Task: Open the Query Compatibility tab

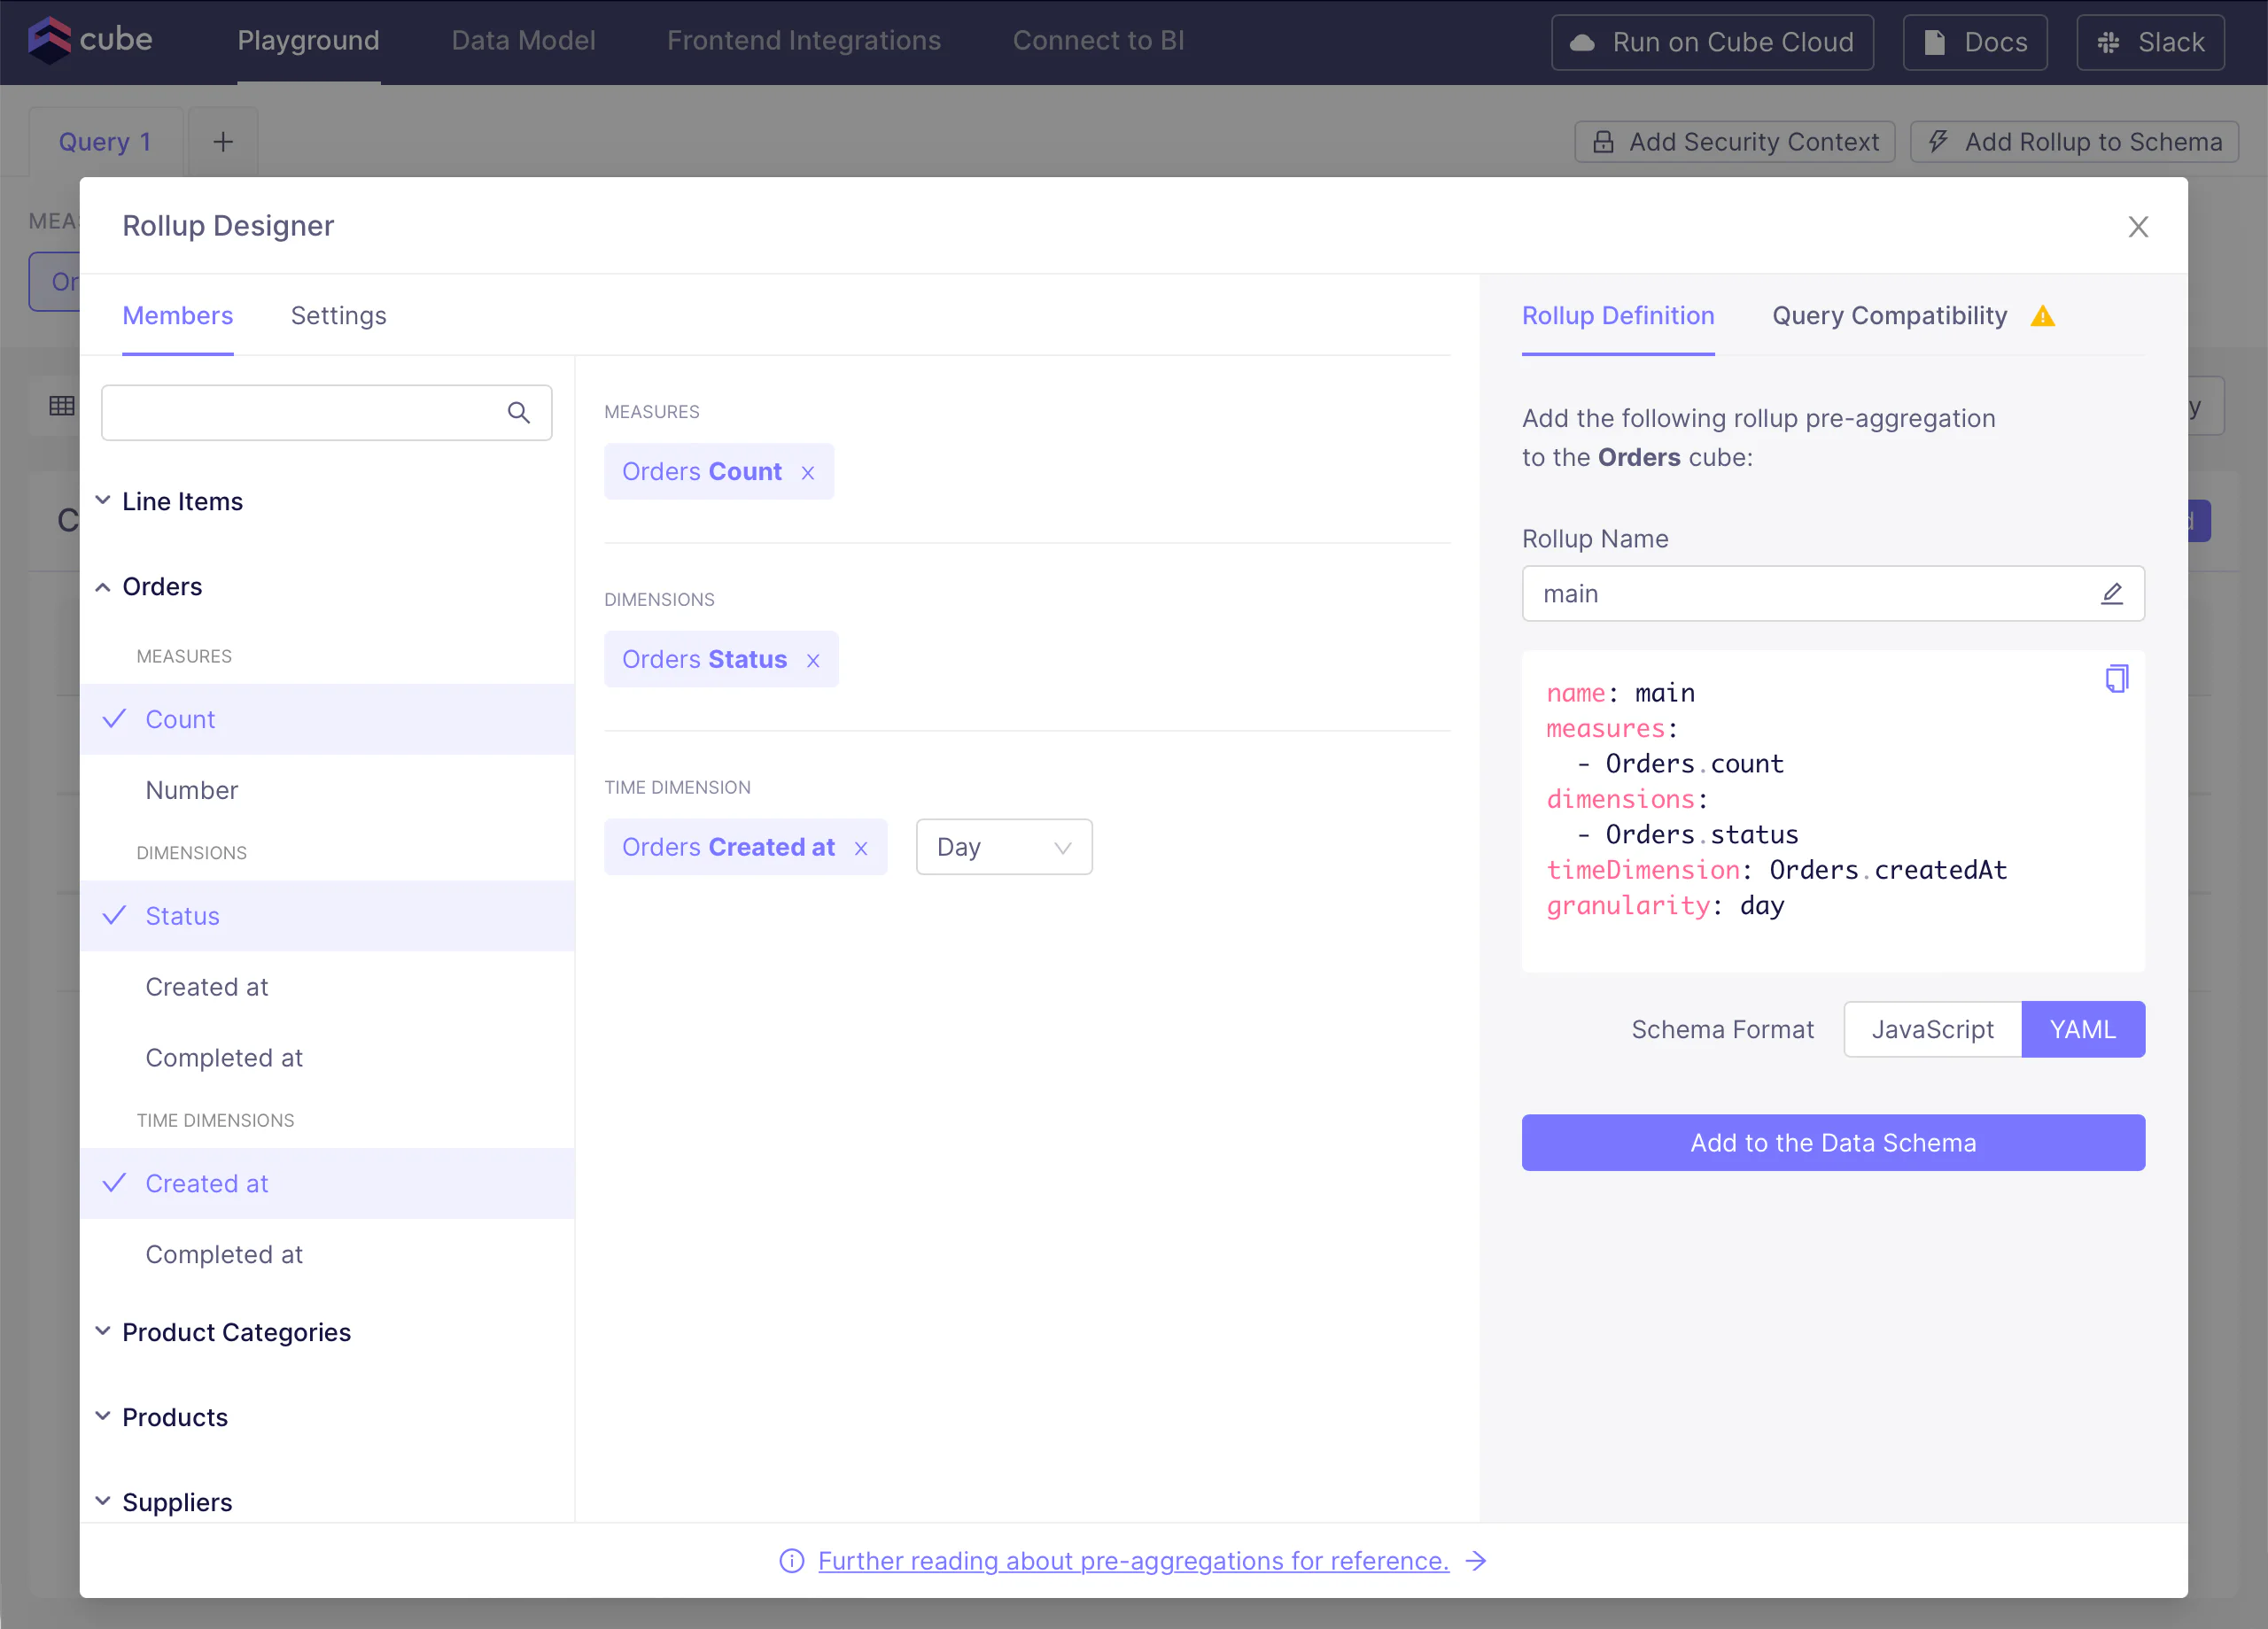Action: coord(1889,316)
